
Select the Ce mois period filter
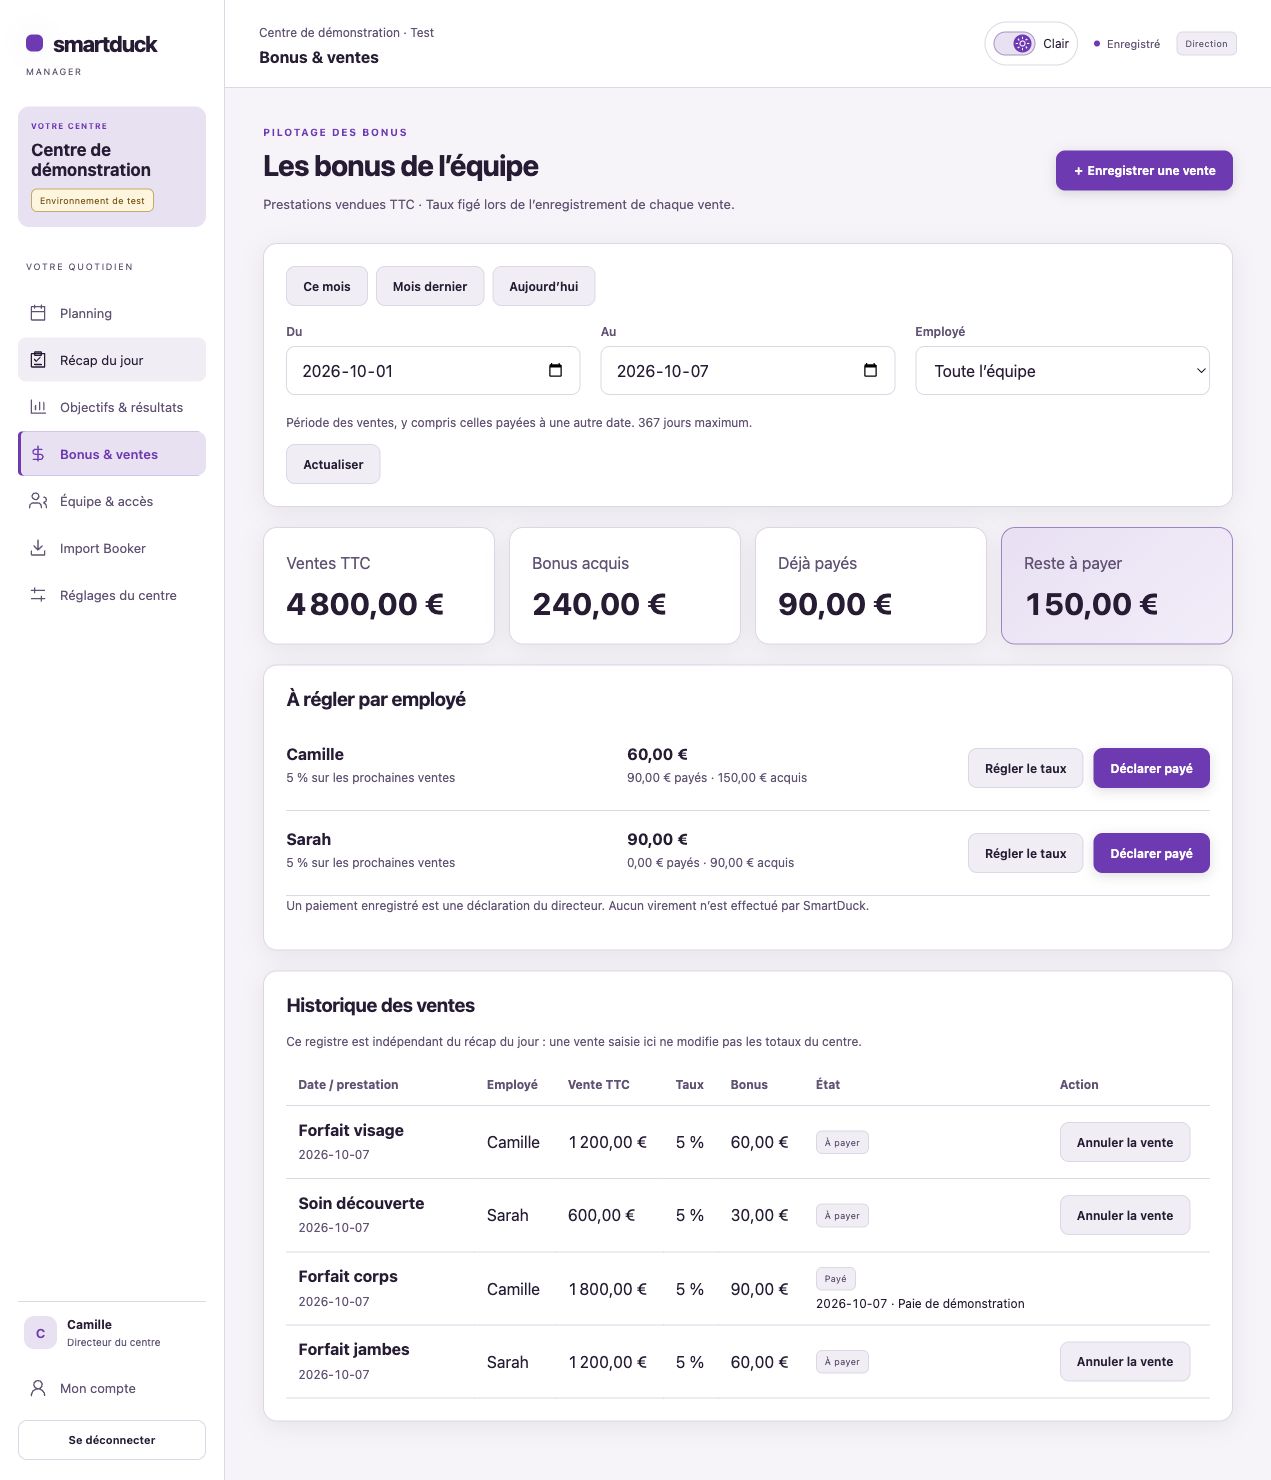click(327, 286)
